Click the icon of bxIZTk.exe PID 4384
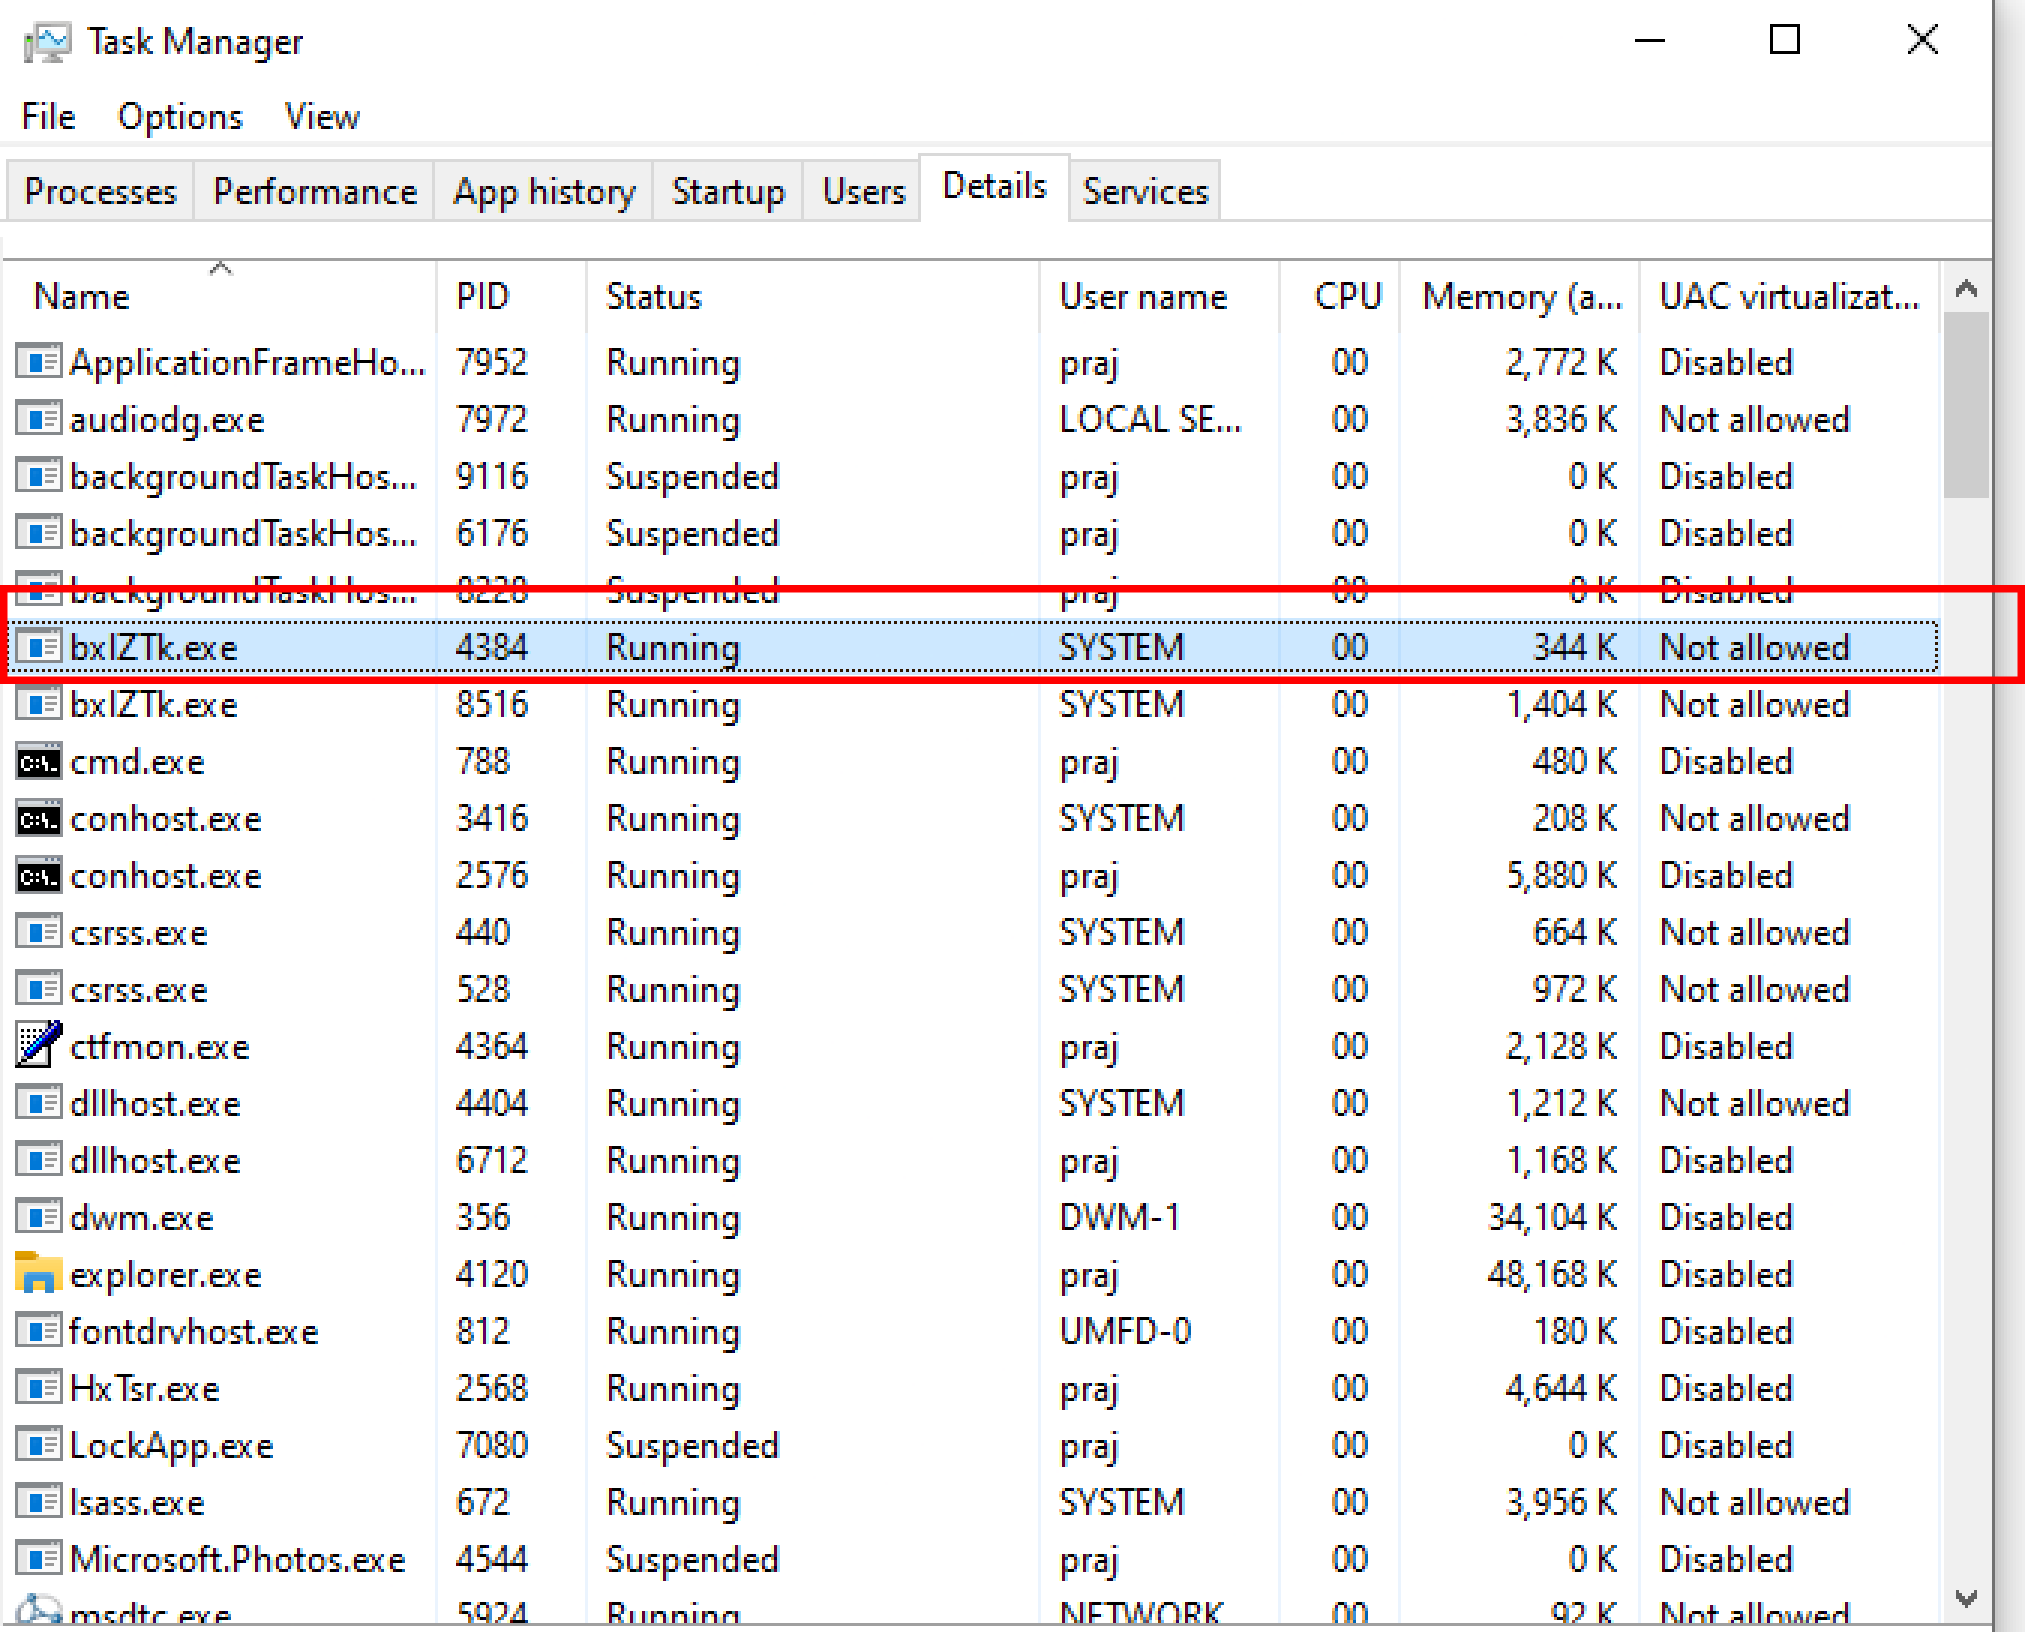 (x=39, y=647)
